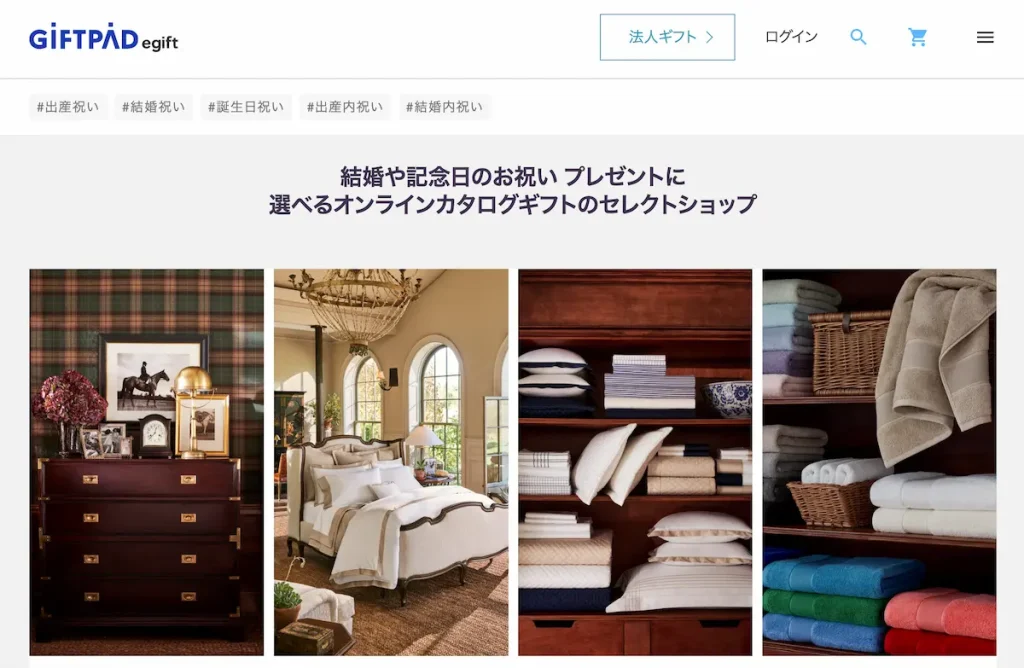
Task: Open the bedroom with chandelier photo
Action: tap(391, 462)
